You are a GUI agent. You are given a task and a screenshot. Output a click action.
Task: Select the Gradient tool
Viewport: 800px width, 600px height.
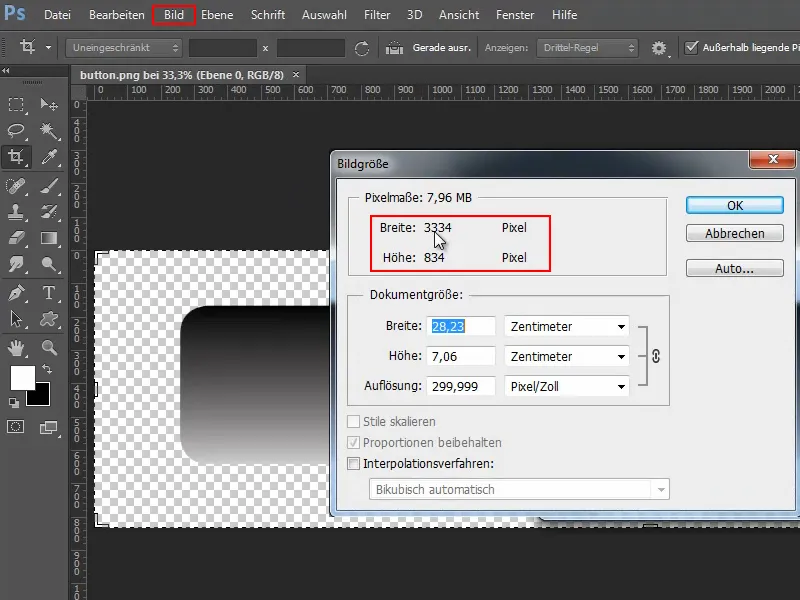point(49,238)
